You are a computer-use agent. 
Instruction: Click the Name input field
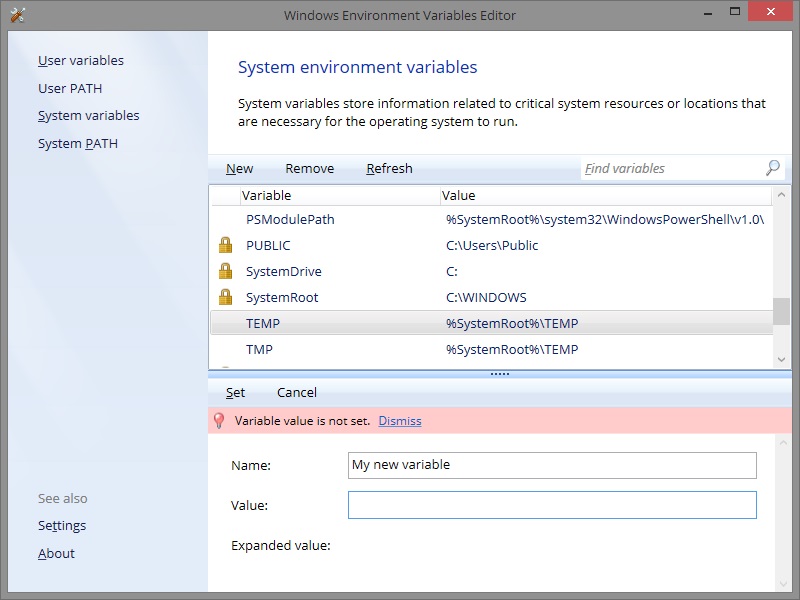[552, 465]
